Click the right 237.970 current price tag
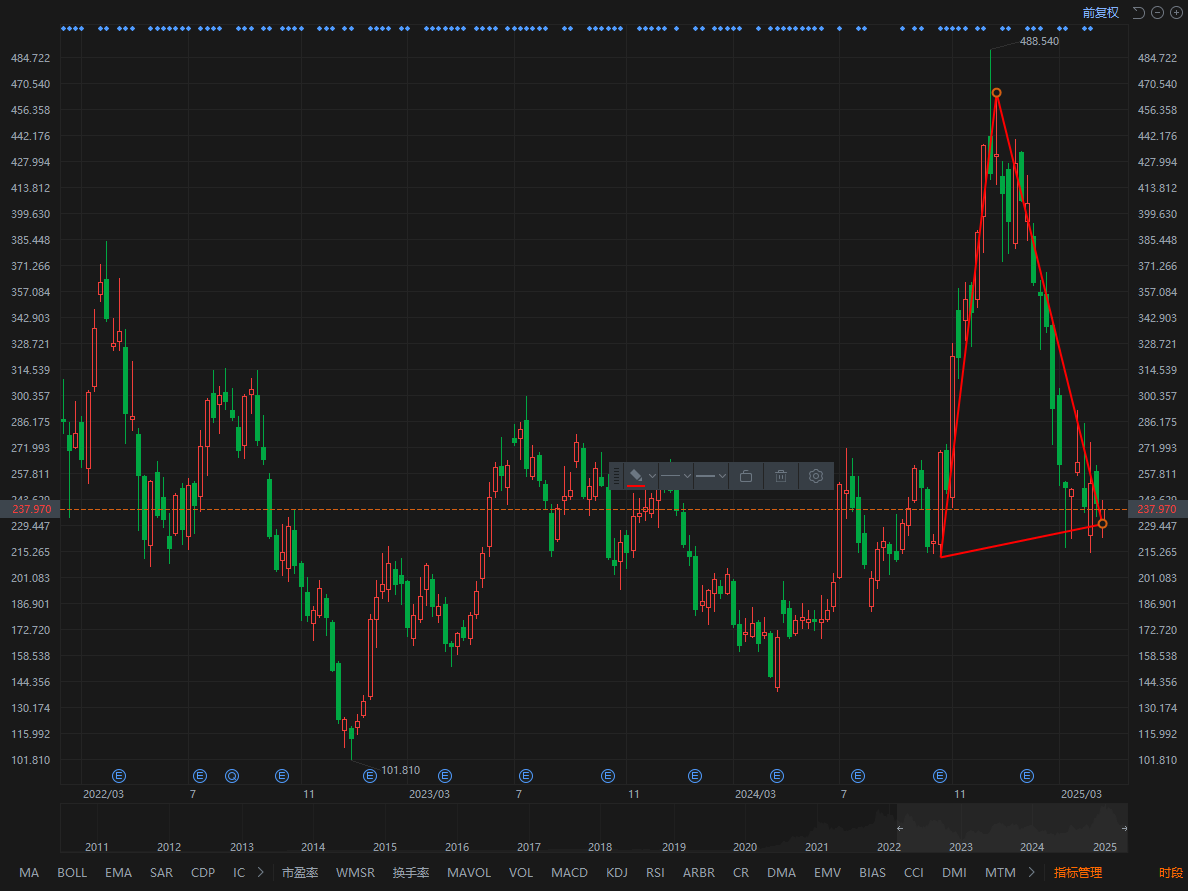 click(1158, 509)
